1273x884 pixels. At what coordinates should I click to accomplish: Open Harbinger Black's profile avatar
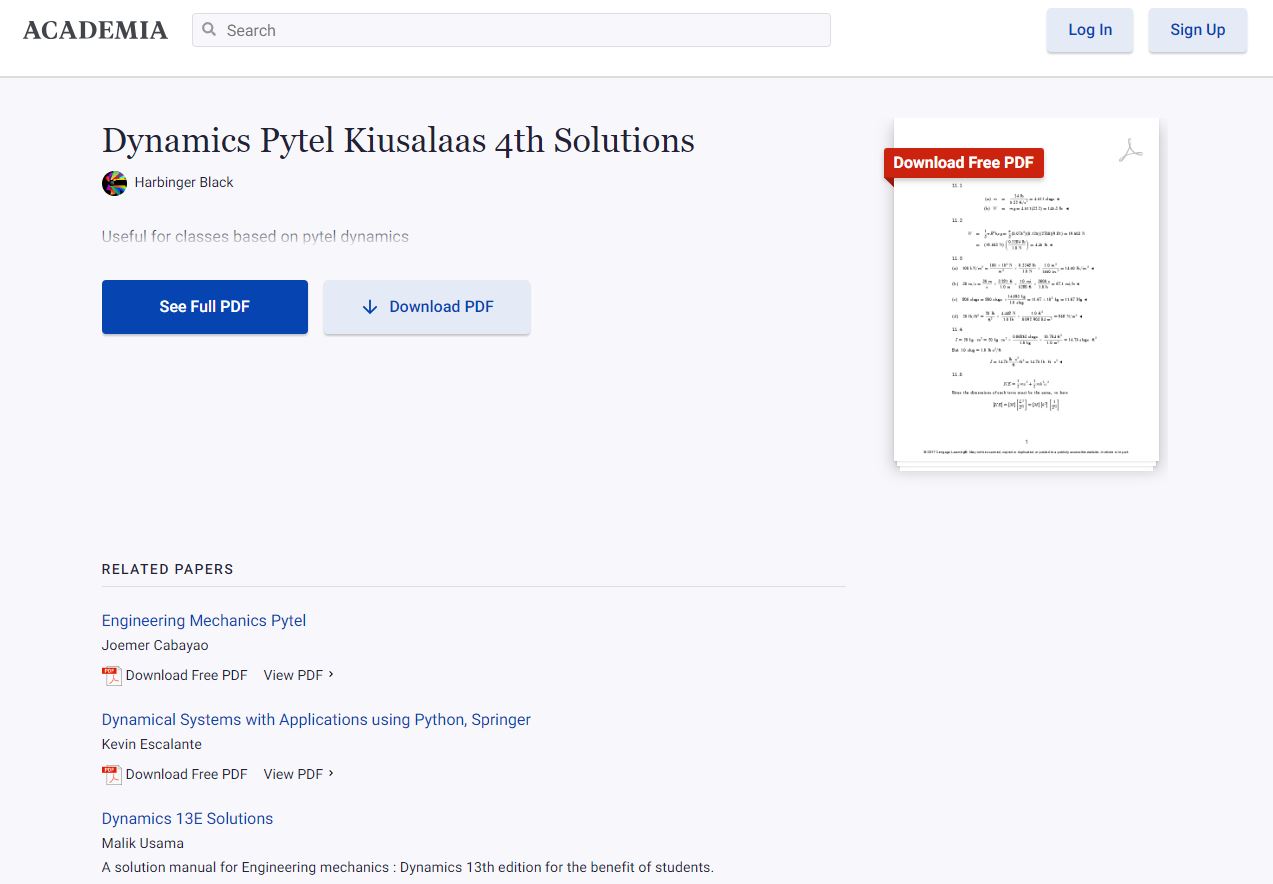pyautogui.click(x=114, y=183)
